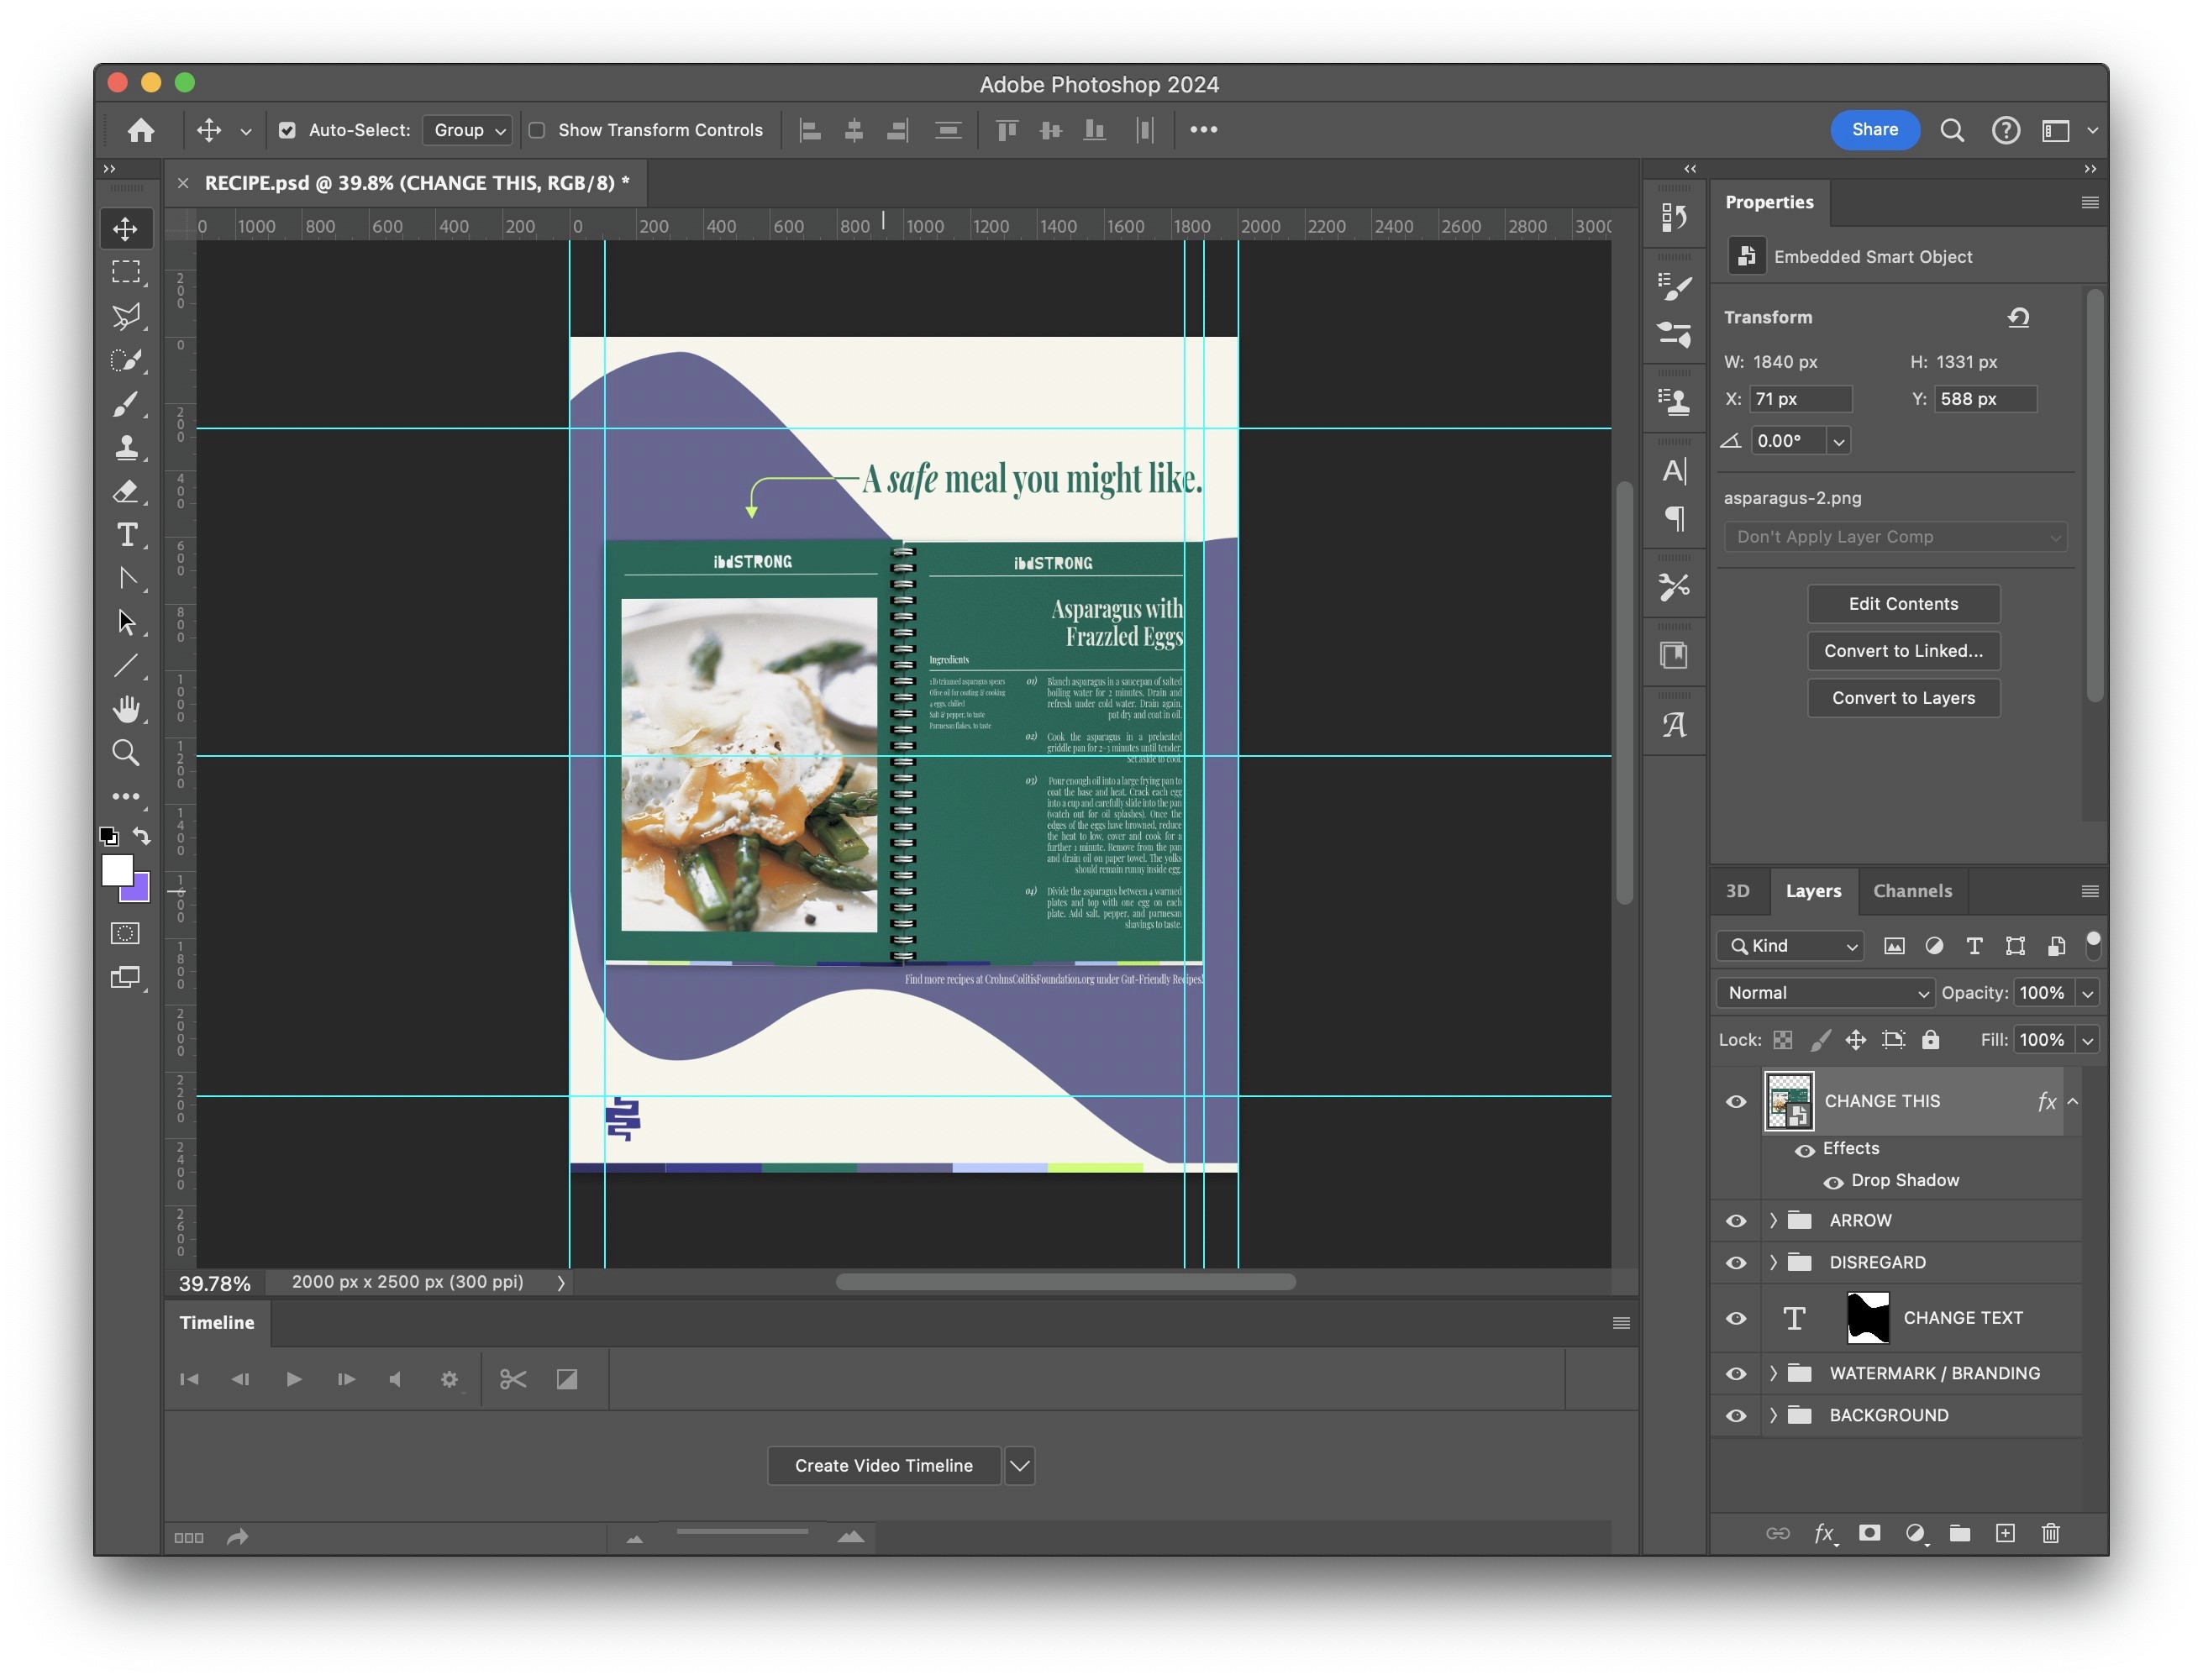
Task: Click the Reset Transform icon
Action: coord(2018,318)
